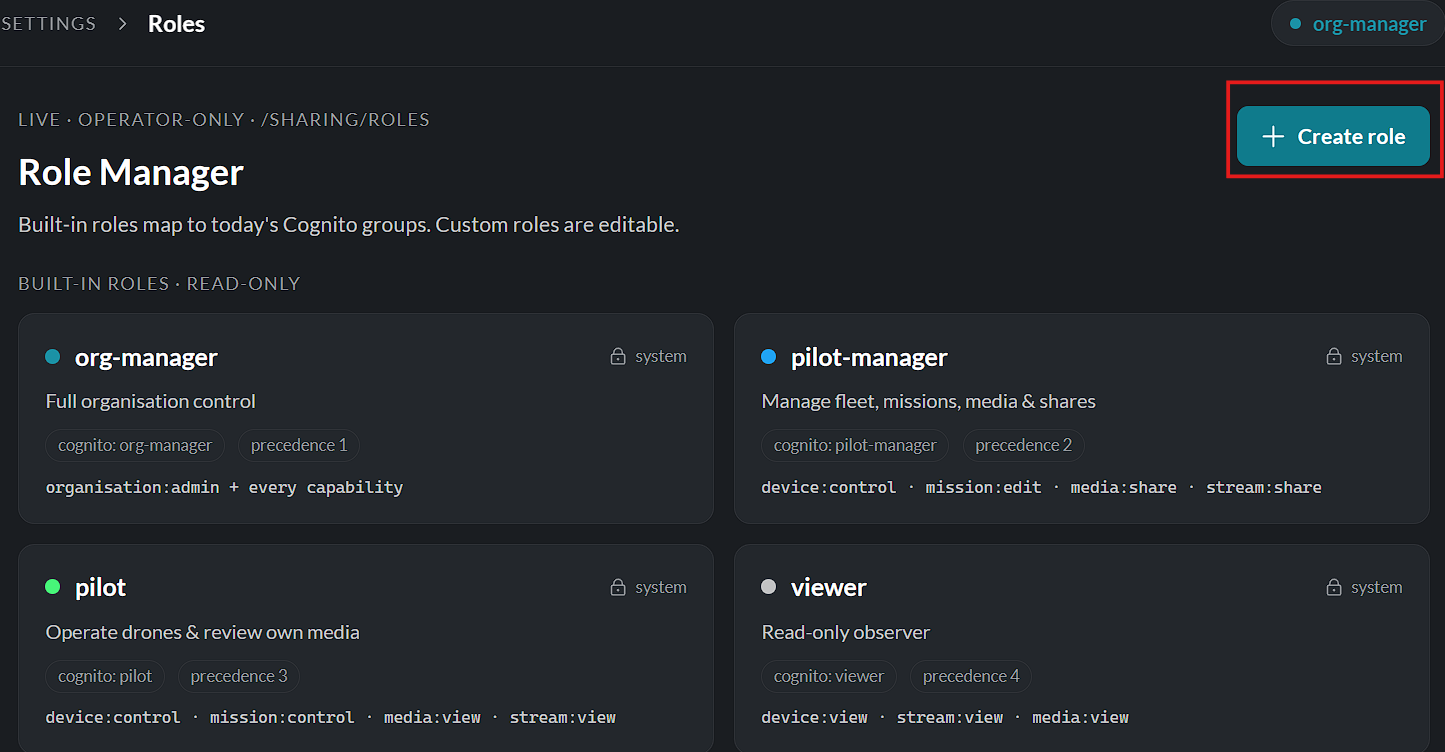Viewport: 1445px width, 752px height.
Task: Click 'organisation:admin + every capability' text
Action: tap(225, 488)
